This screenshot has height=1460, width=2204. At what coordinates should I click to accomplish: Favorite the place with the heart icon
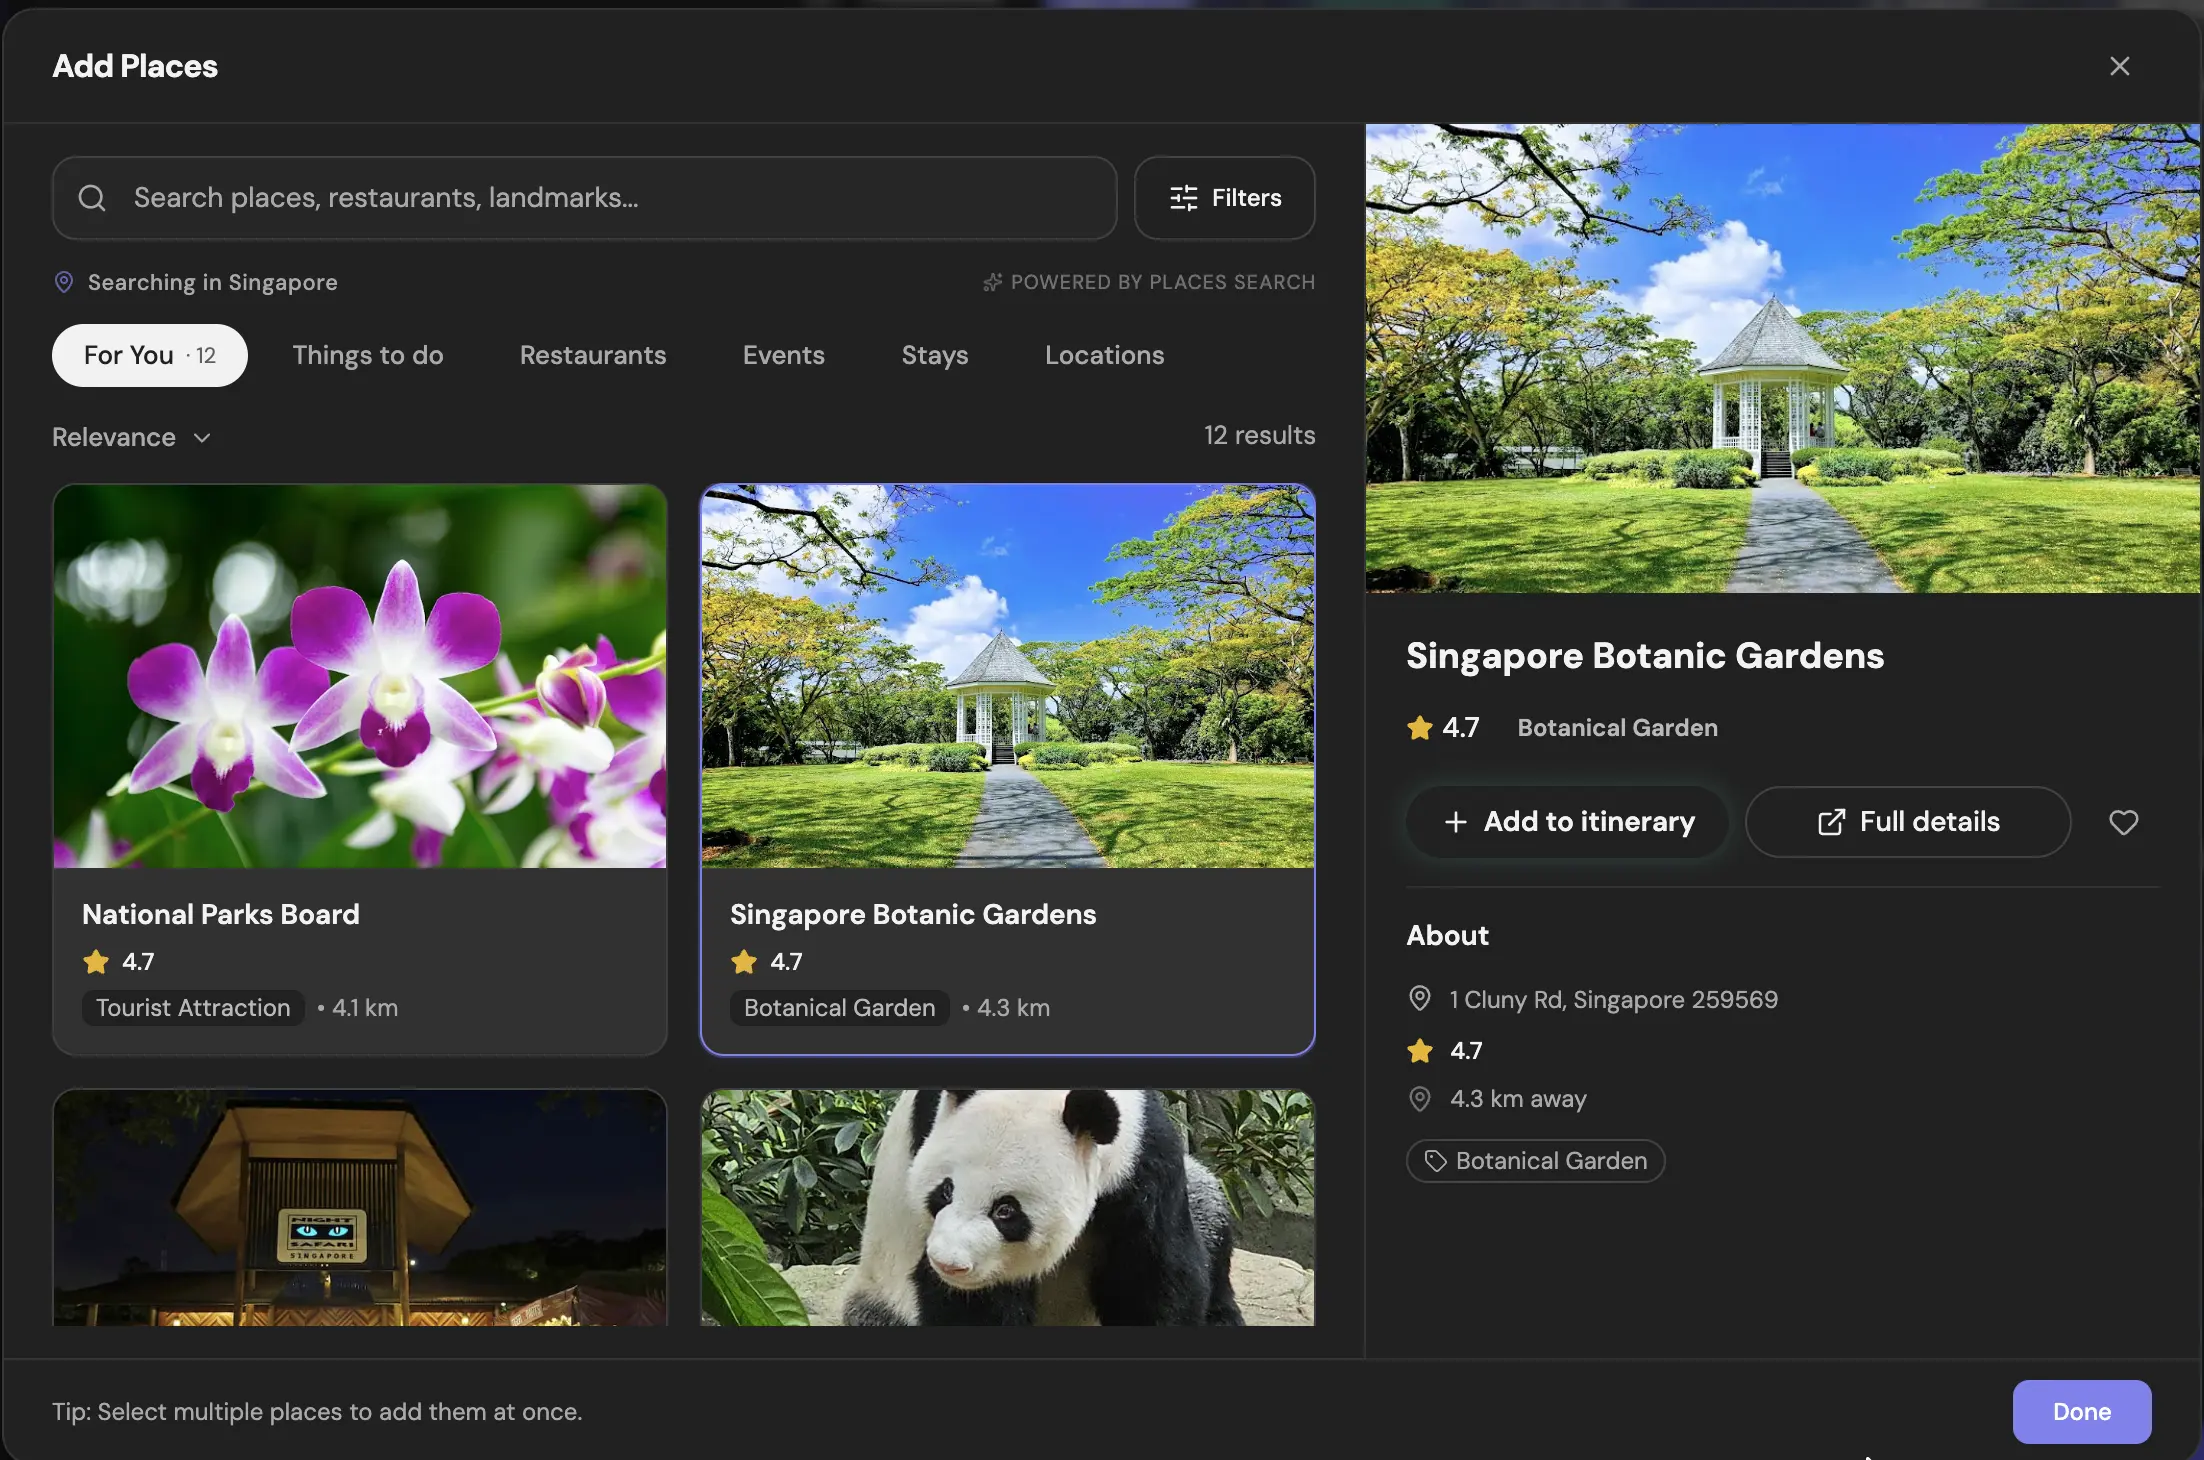pyautogui.click(x=2123, y=822)
